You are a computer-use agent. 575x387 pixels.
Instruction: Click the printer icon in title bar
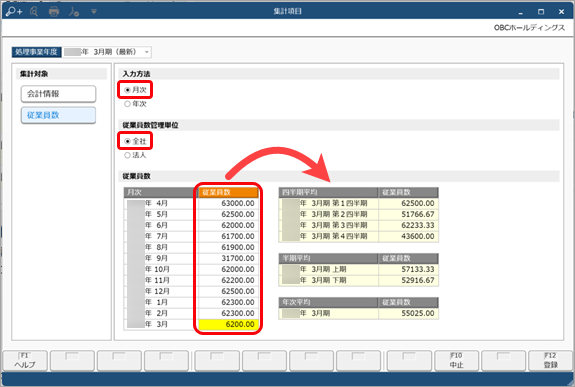coord(54,12)
